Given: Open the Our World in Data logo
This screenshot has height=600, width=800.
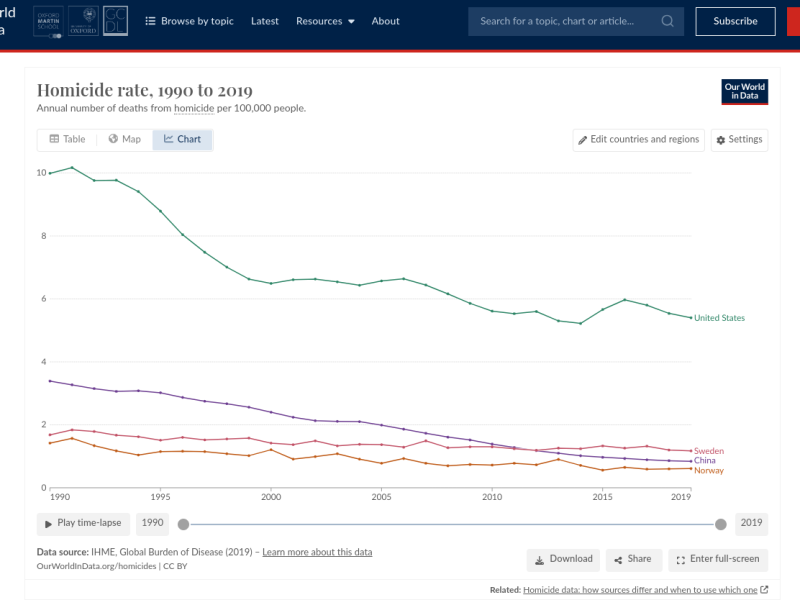Looking at the screenshot, I should (x=744, y=91).
